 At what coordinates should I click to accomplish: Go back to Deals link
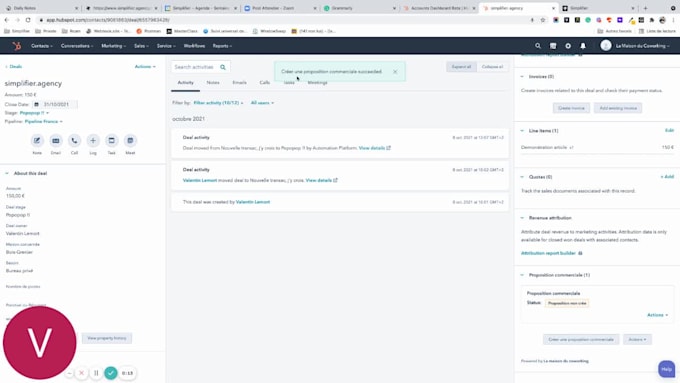coord(13,67)
